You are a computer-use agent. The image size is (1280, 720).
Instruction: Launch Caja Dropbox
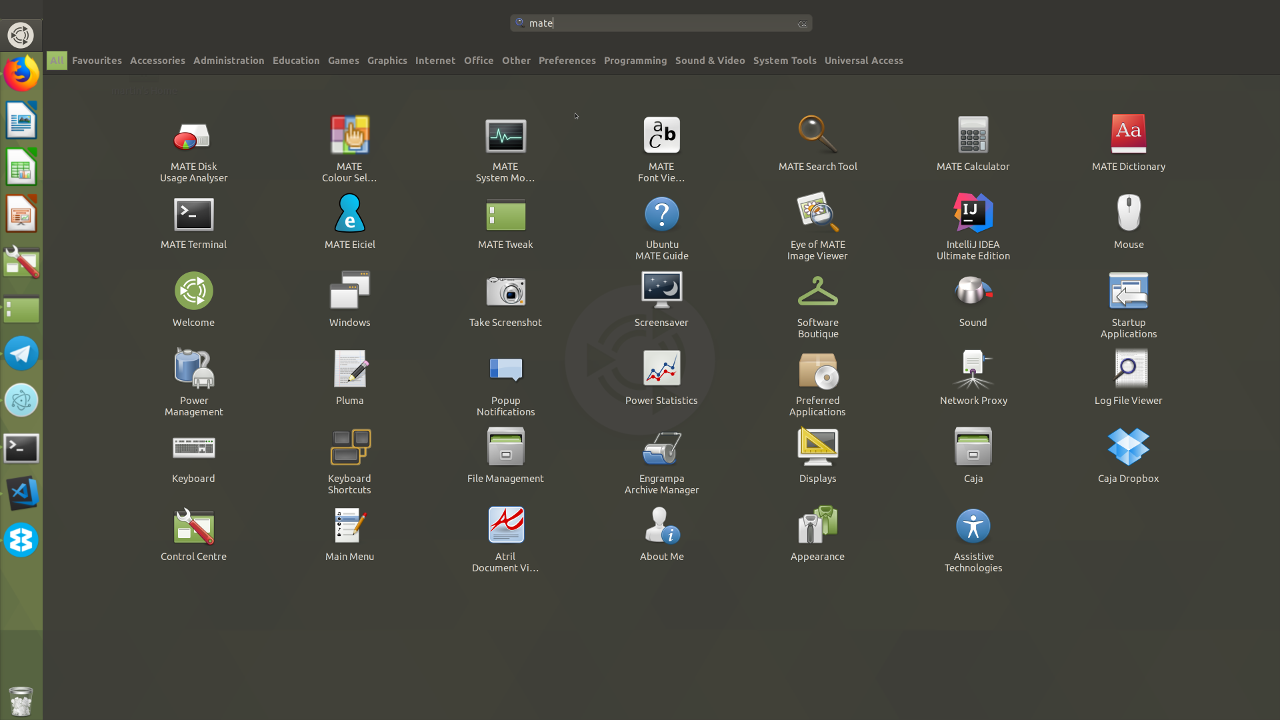[x=1128, y=447]
